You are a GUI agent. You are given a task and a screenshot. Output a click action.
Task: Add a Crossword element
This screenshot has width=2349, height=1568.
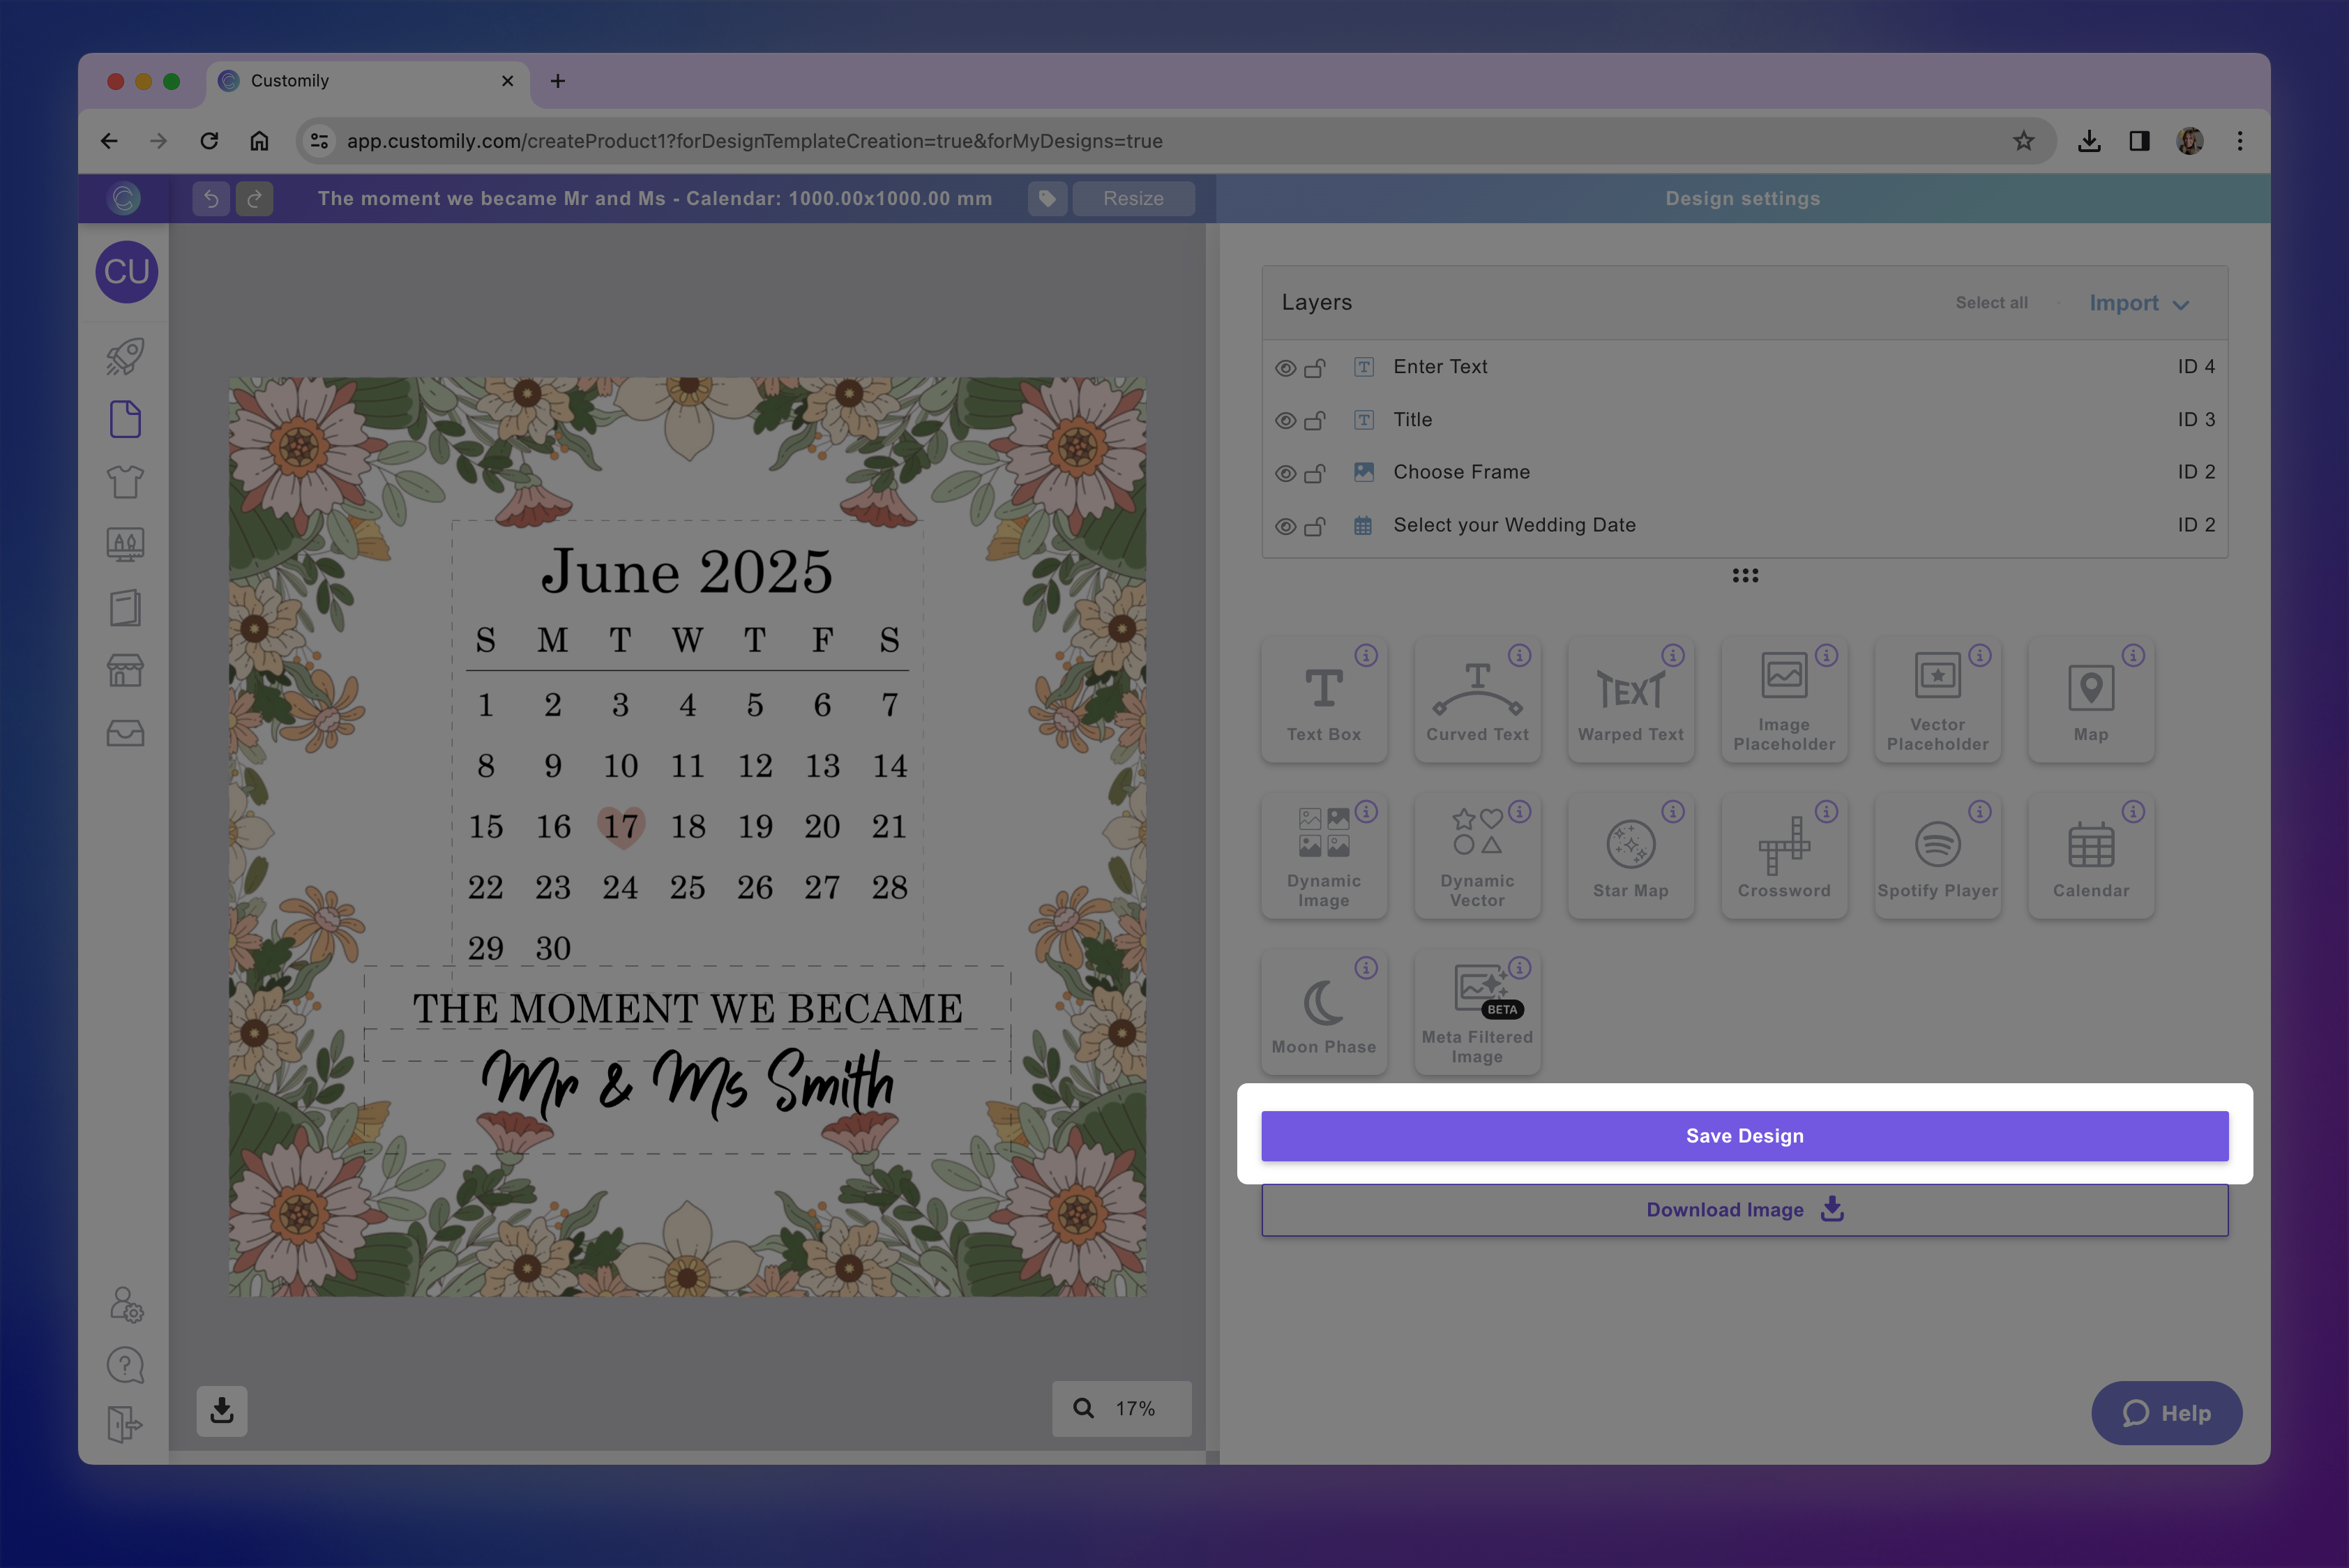pos(1783,856)
